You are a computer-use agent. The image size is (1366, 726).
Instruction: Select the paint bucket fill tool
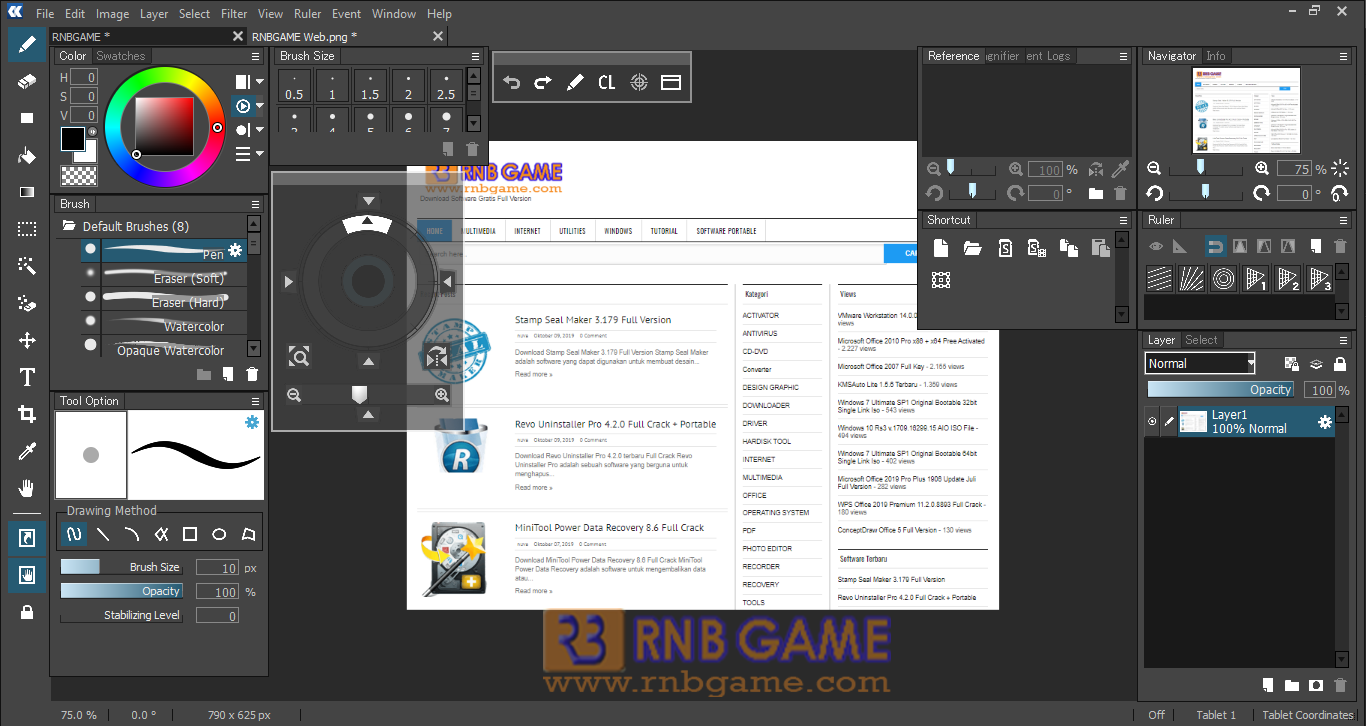27,155
